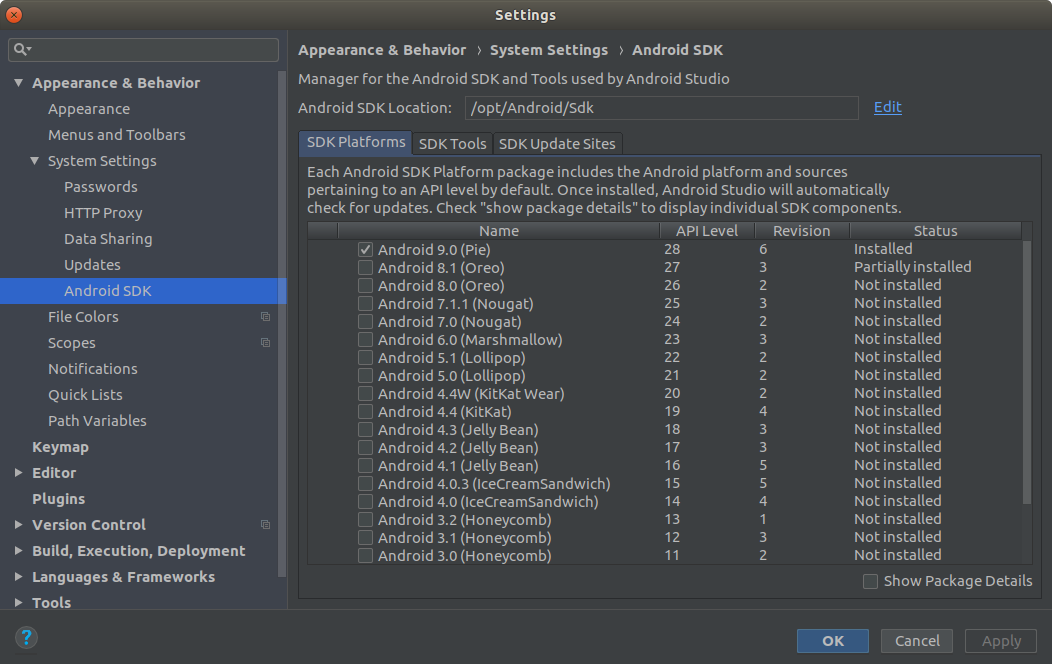Screen dimensions: 1052x664
Task: Open HTTP Proxy settings
Action: (103, 213)
